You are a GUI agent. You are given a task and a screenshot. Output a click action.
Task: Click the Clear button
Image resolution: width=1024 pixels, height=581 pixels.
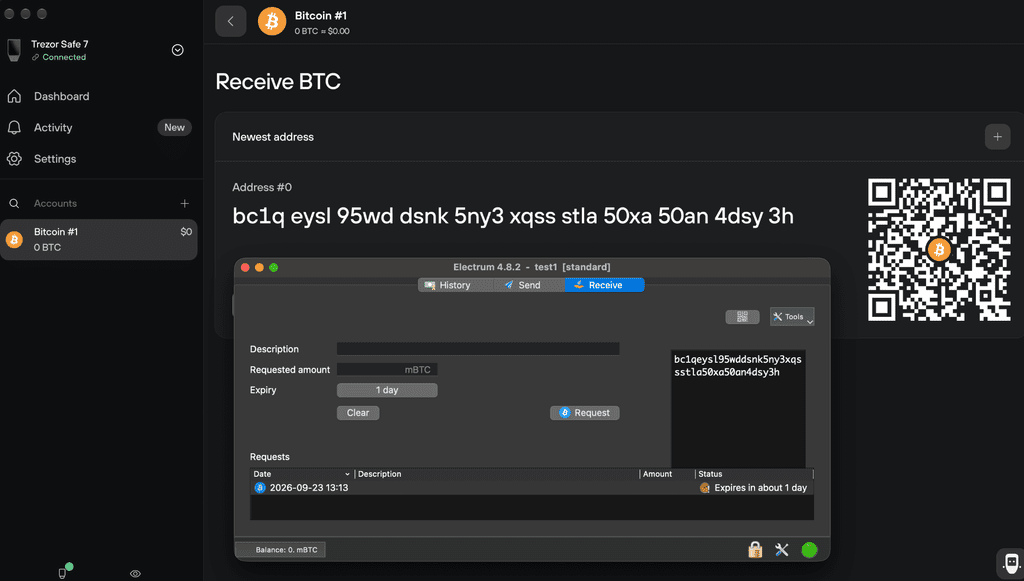point(358,413)
